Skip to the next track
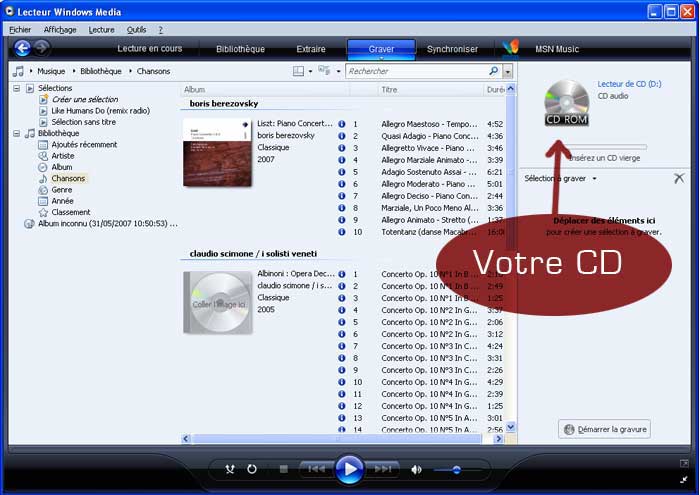The width and height of the screenshot is (700, 495). coord(382,469)
